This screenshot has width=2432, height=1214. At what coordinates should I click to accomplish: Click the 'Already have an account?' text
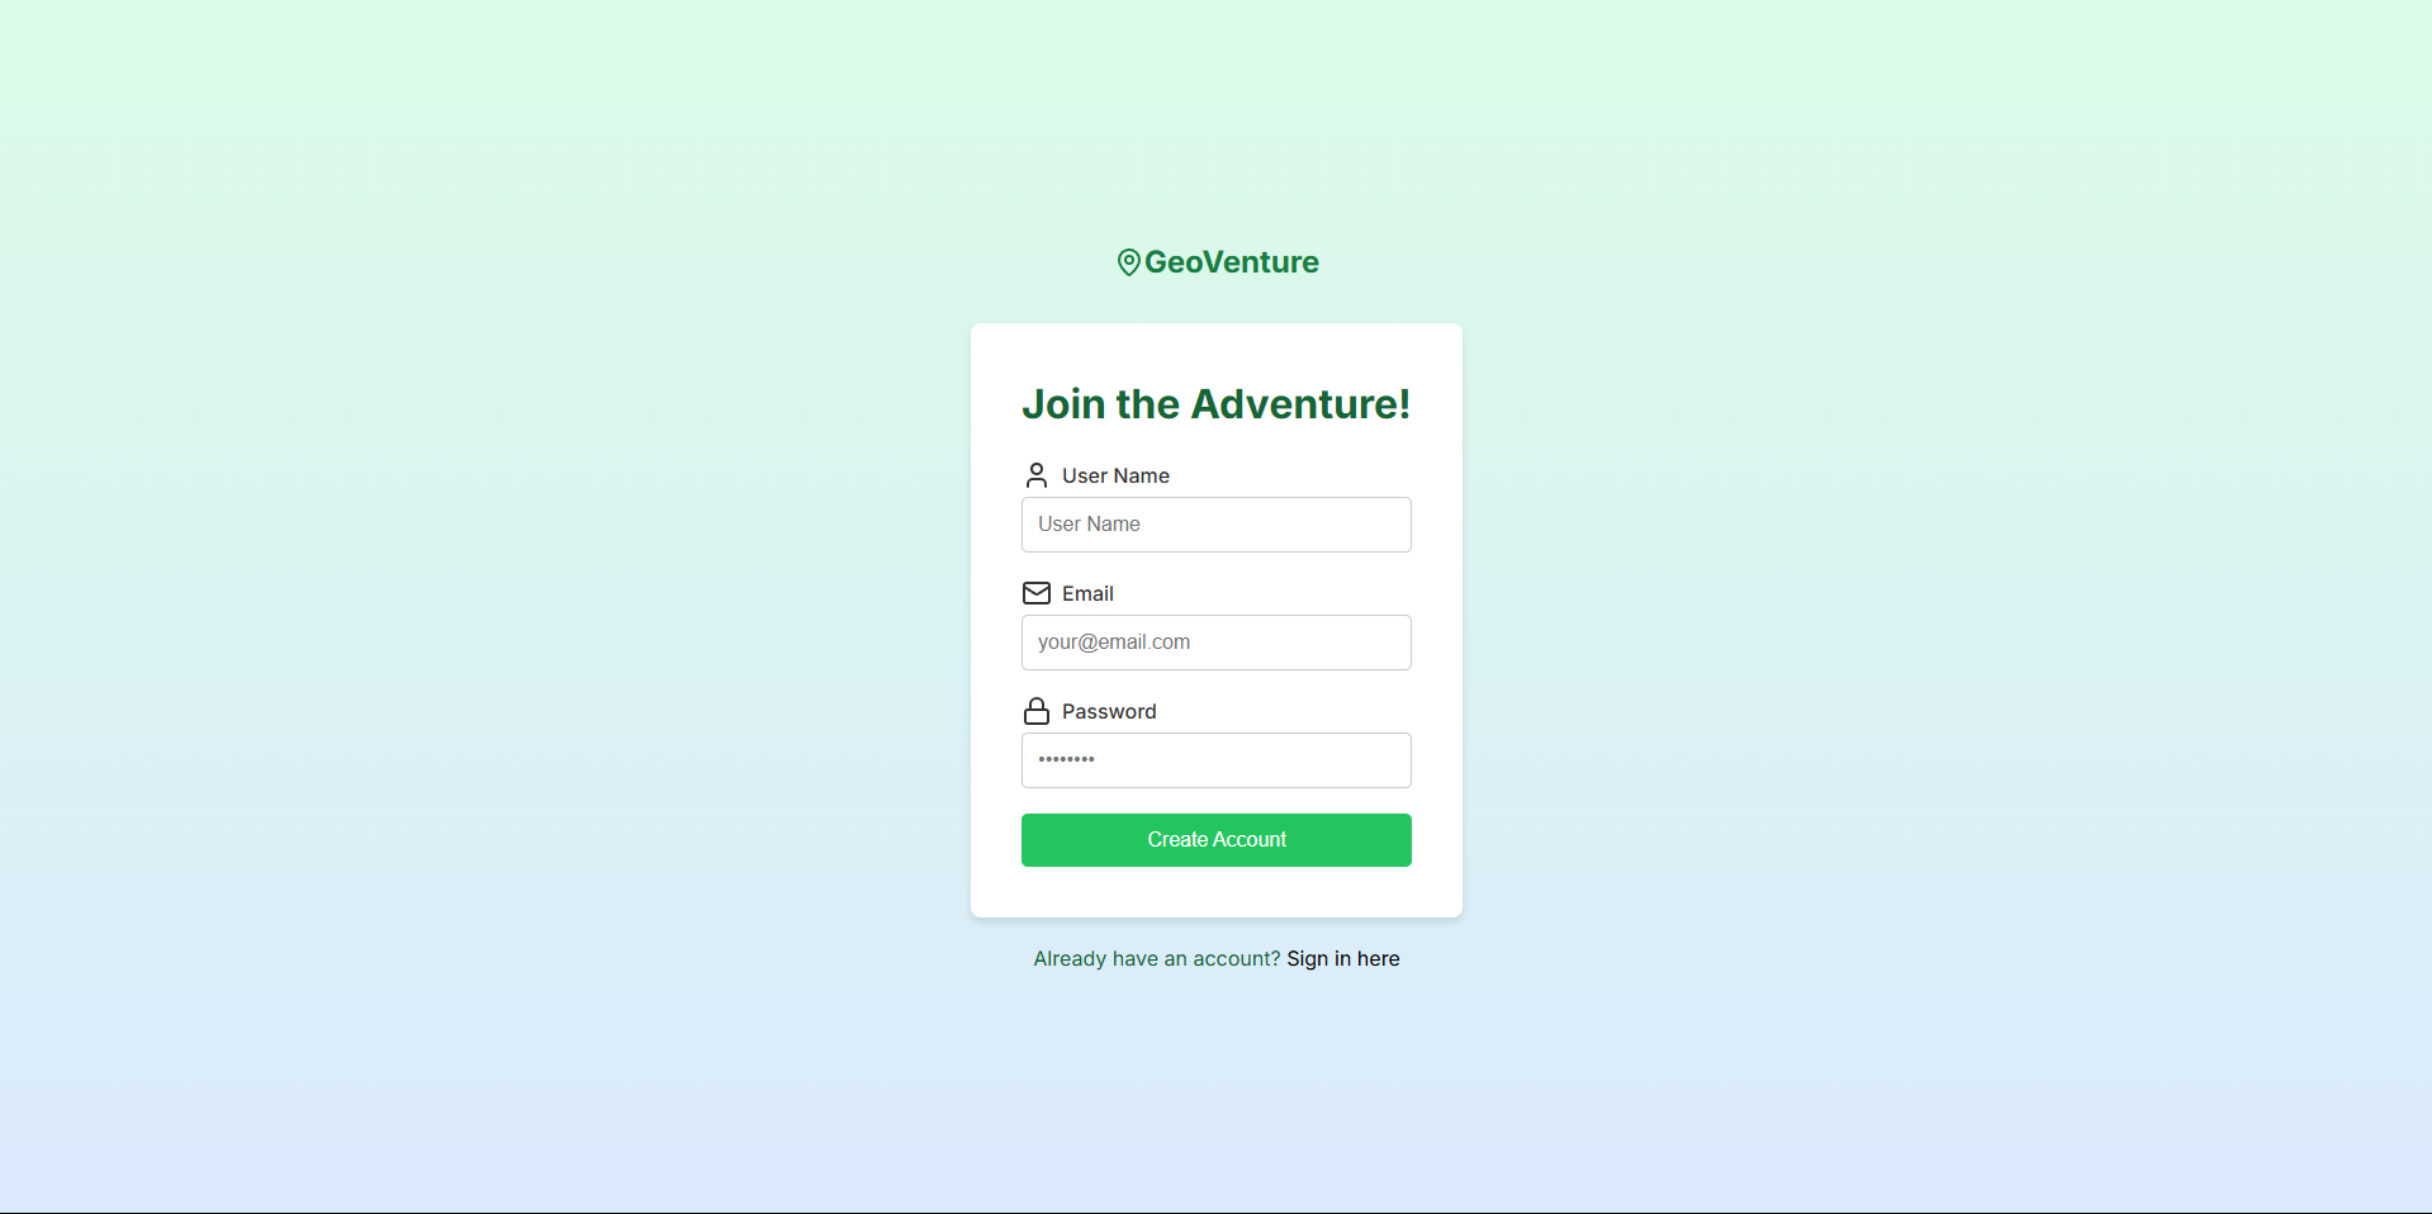pyautogui.click(x=1156, y=959)
